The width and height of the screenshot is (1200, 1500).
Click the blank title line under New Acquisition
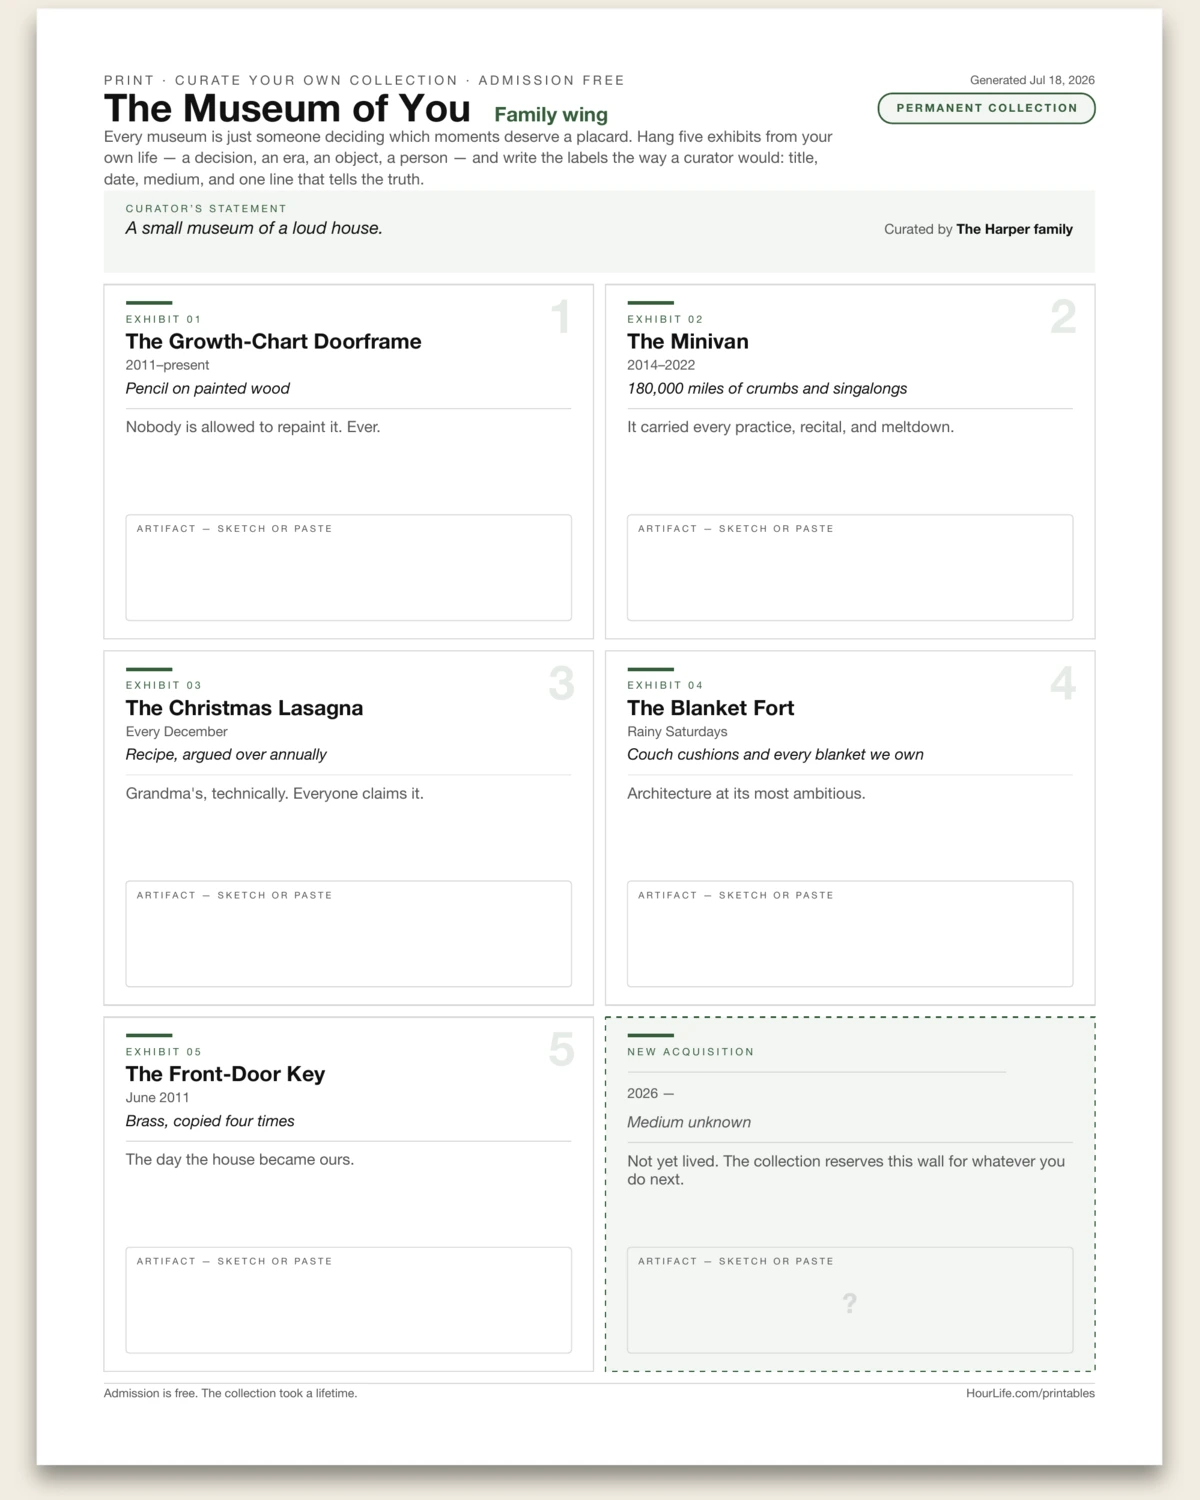(816, 1071)
